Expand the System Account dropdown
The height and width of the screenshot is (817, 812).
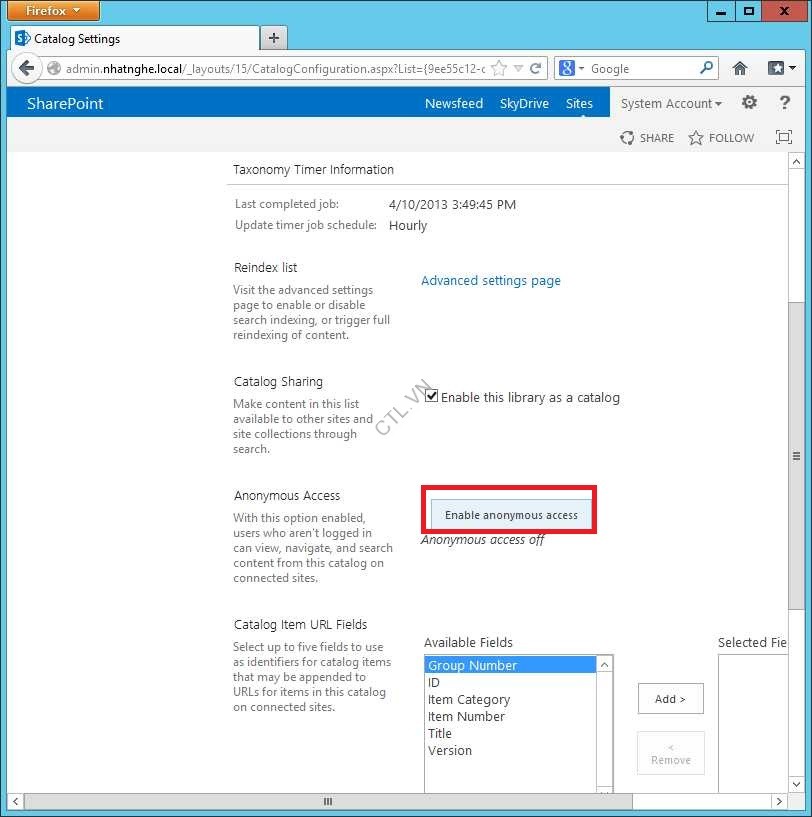coord(671,104)
